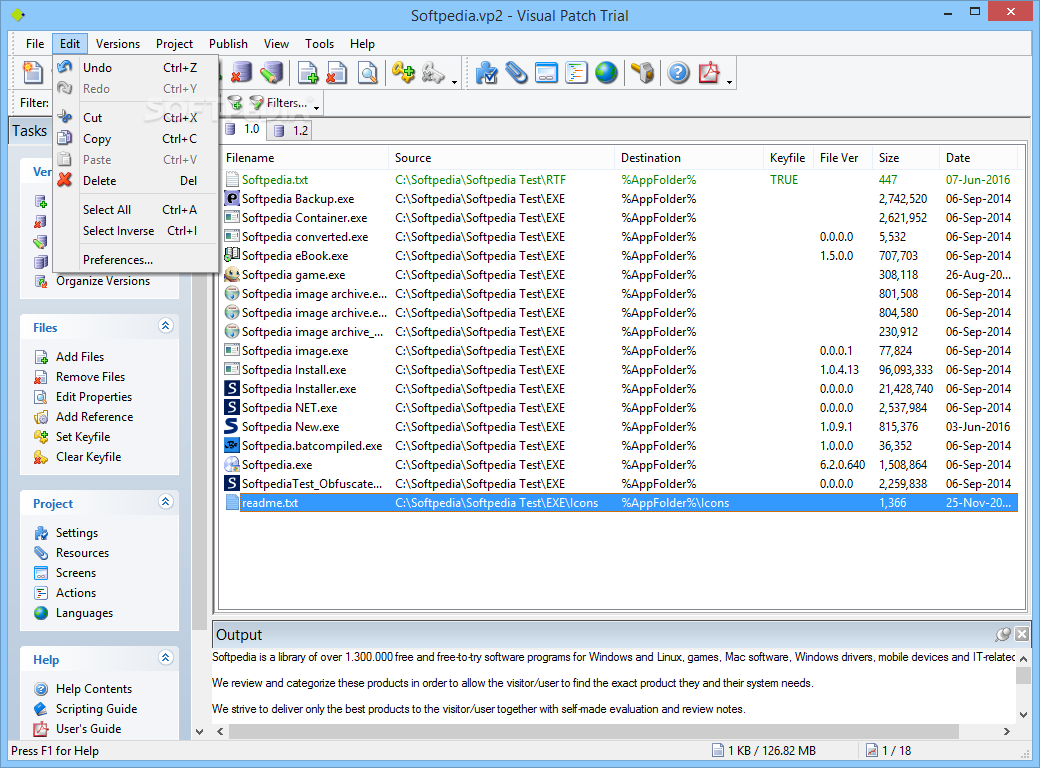Choose Select All from Edit menu
1040x768 pixels.
point(138,210)
